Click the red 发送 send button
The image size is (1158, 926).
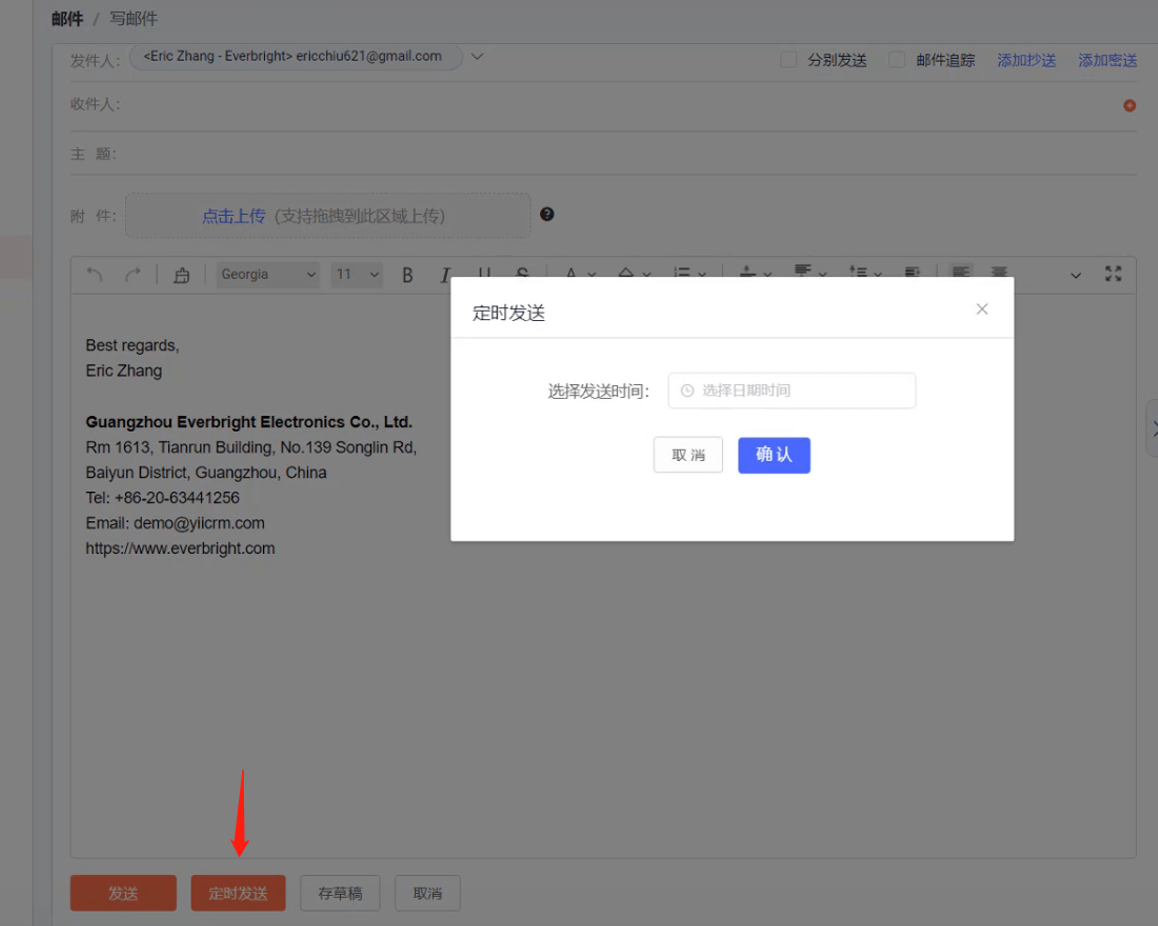point(123,893)
